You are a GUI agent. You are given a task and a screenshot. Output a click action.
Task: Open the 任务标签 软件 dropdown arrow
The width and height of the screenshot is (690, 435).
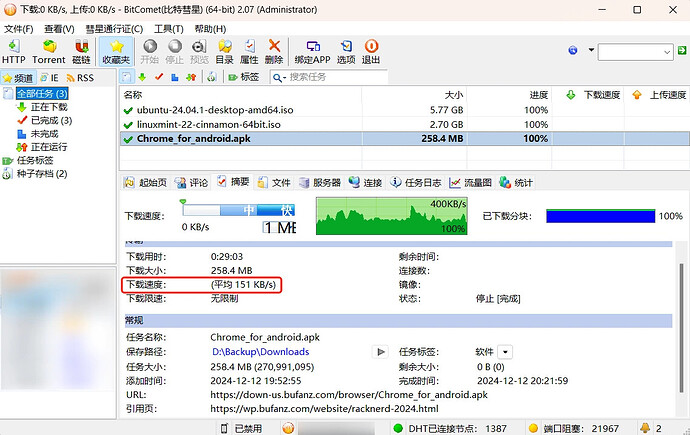[x=505, y=352]
